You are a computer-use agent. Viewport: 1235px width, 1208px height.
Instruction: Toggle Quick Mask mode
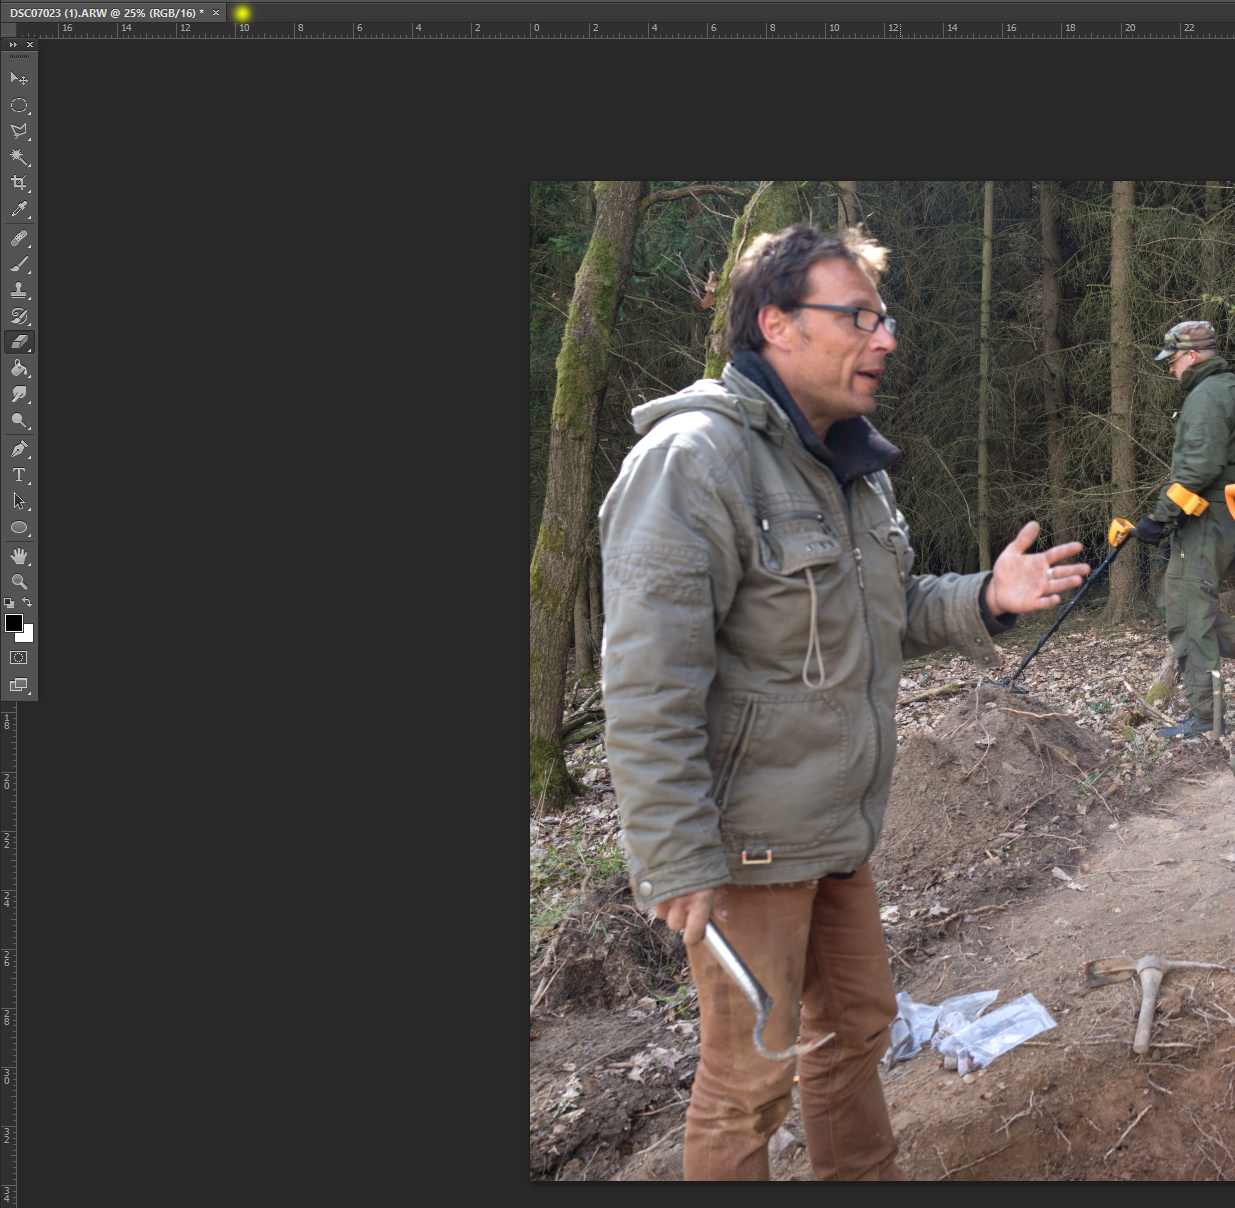[x=19, y=658]
